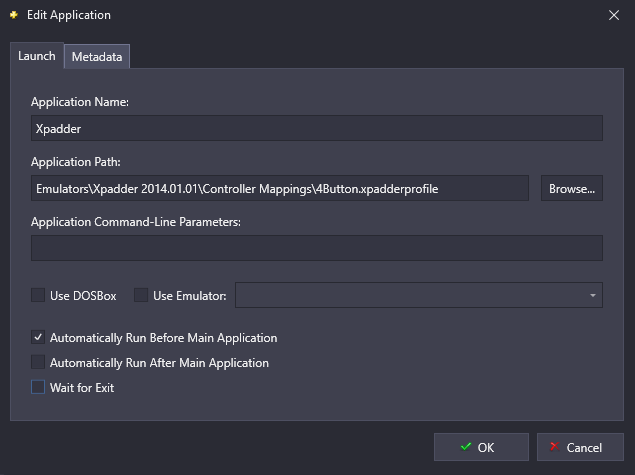The width and height of the screenshot is (635, 475).
Task: Toggle the Wait for Exit checkbox
Action: click(38, 387)
